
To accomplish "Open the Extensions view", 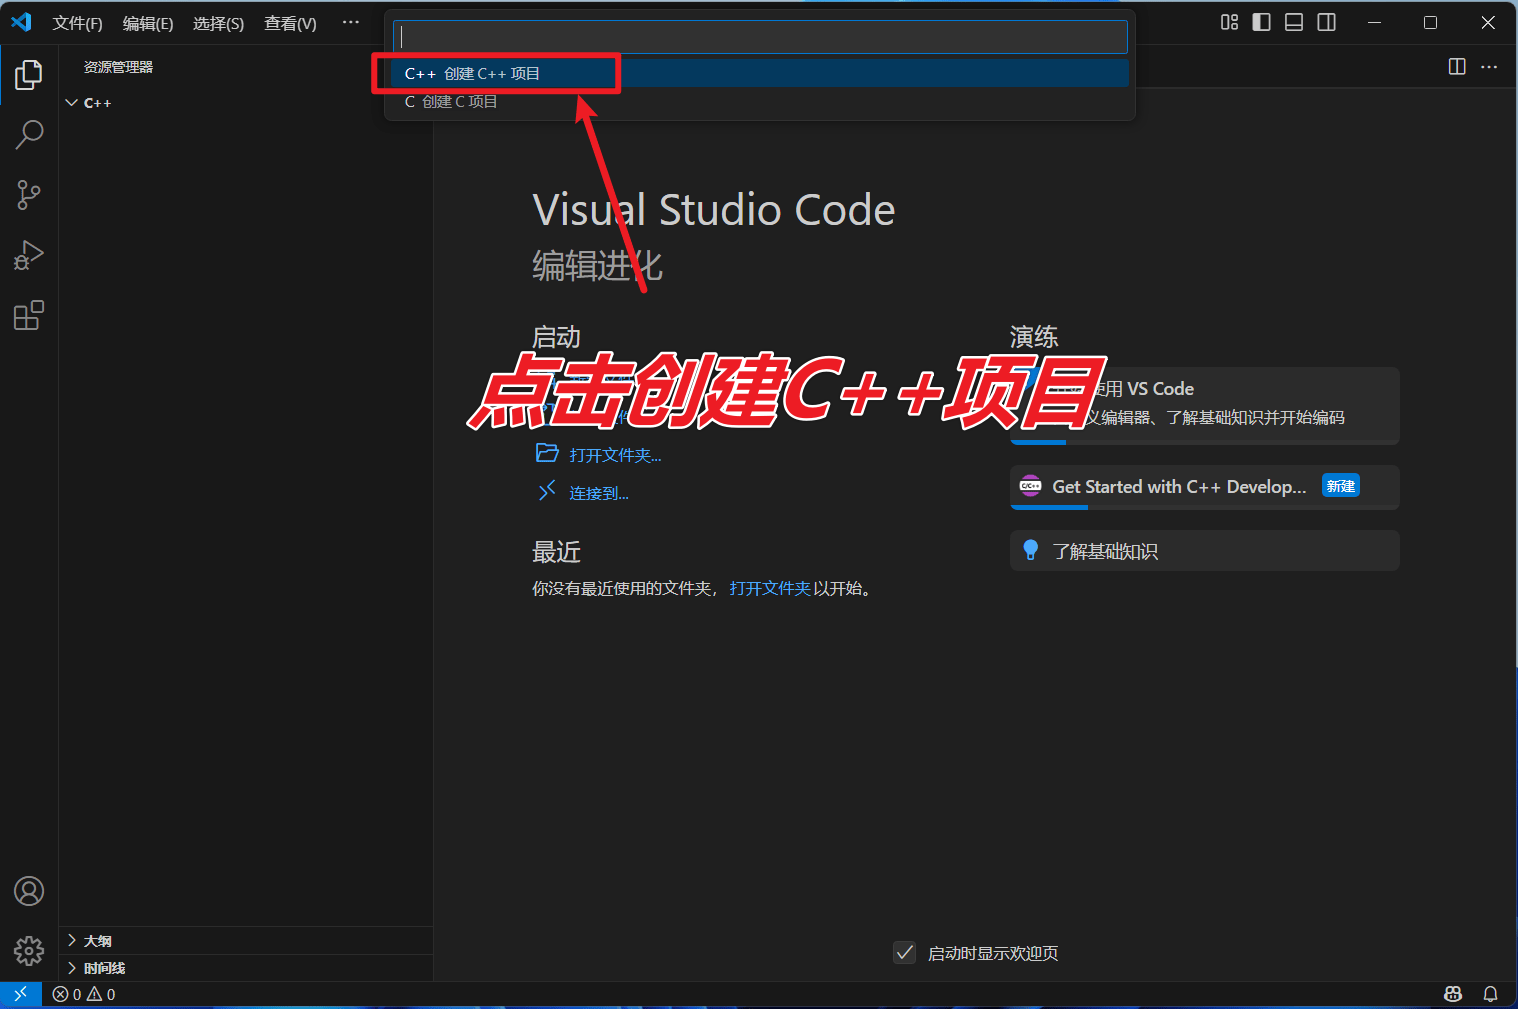I will (29, 316).
